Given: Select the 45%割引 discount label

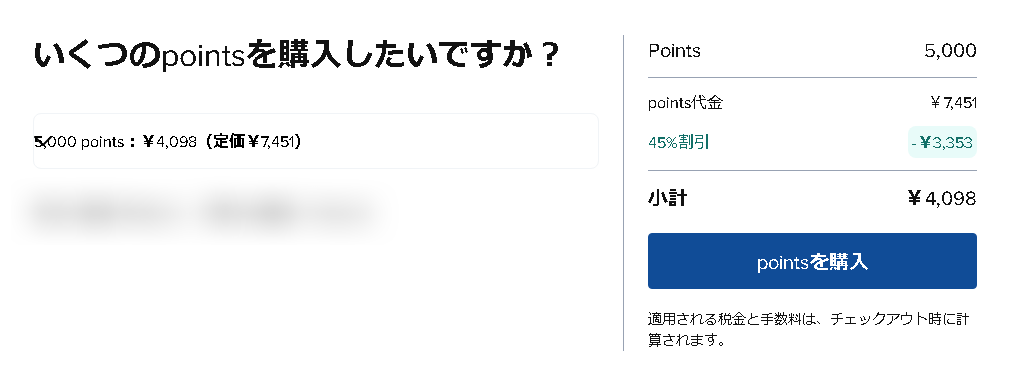Looking at the screenshot, I should (678, 143).
